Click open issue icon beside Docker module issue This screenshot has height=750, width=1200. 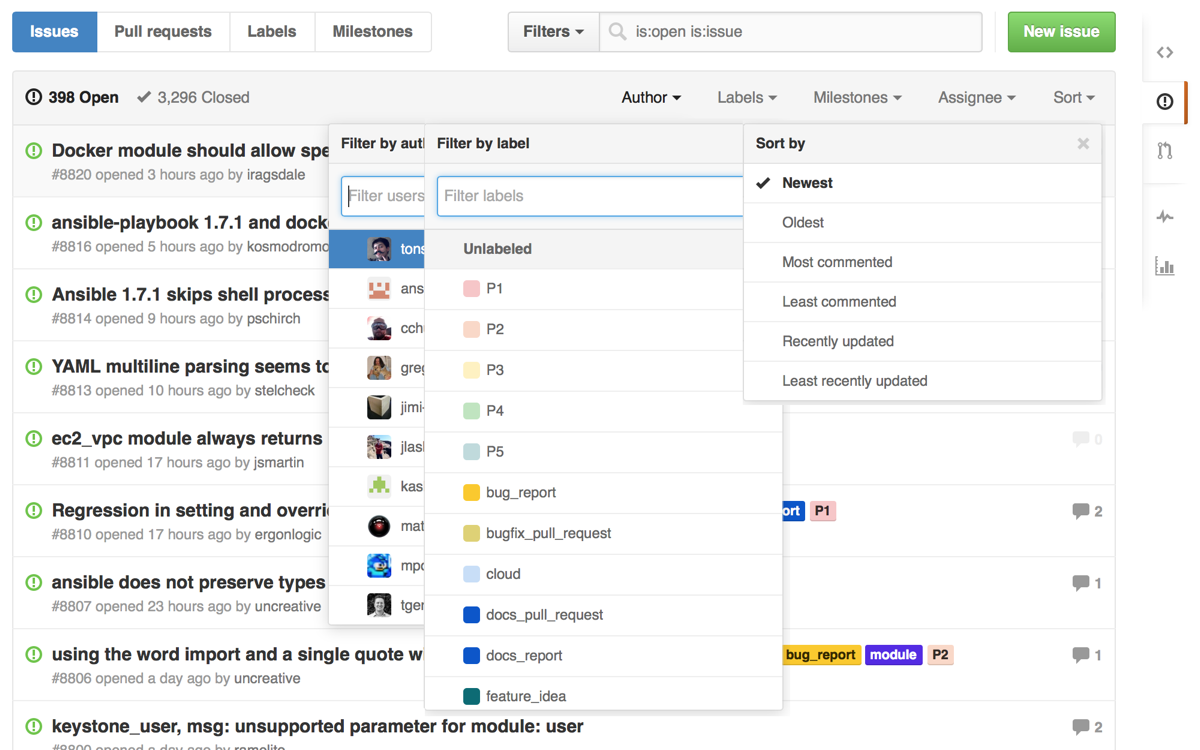[34, 151]
